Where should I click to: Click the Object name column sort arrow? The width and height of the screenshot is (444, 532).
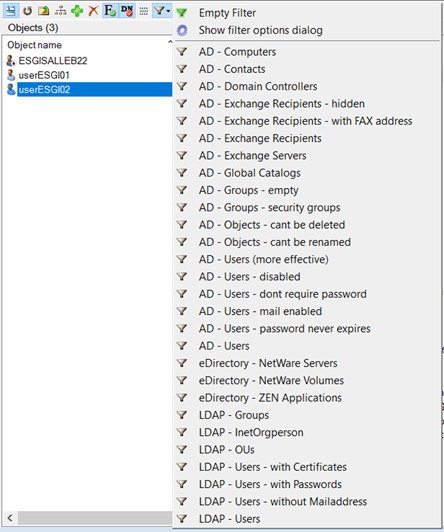(x=170, y=42)
